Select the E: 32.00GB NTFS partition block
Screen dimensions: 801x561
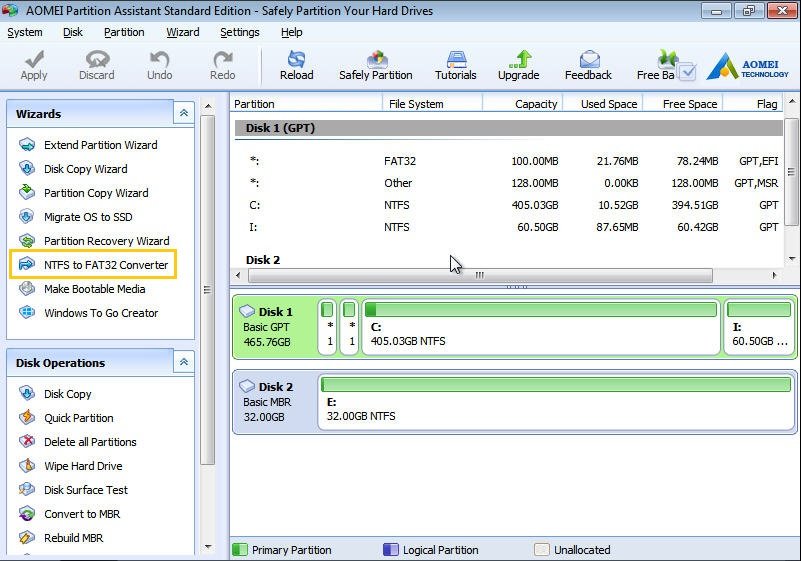556,401
